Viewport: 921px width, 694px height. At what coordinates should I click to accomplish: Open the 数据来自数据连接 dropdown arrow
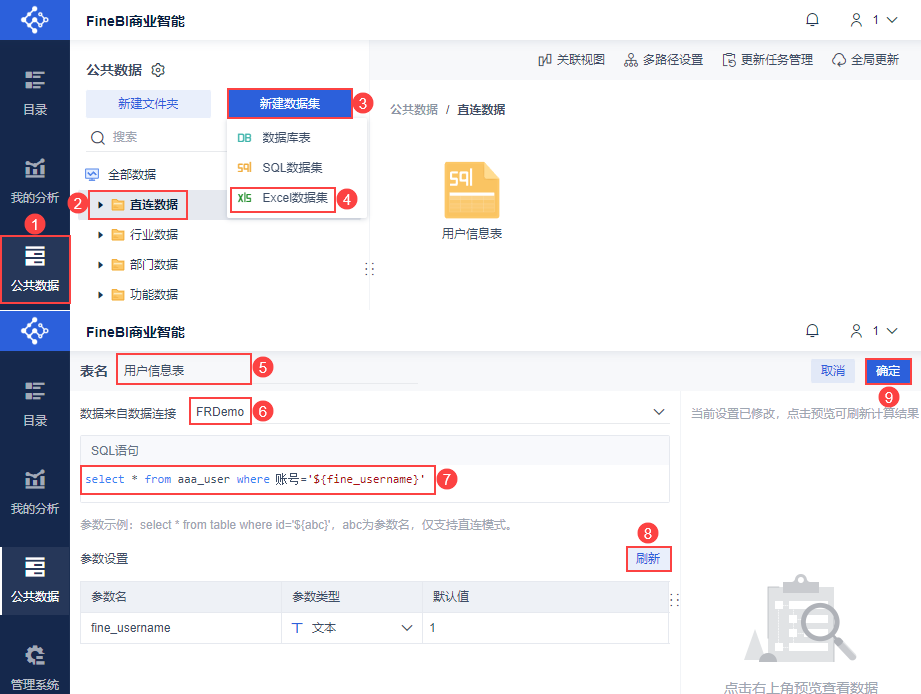[x=659, y=412]
